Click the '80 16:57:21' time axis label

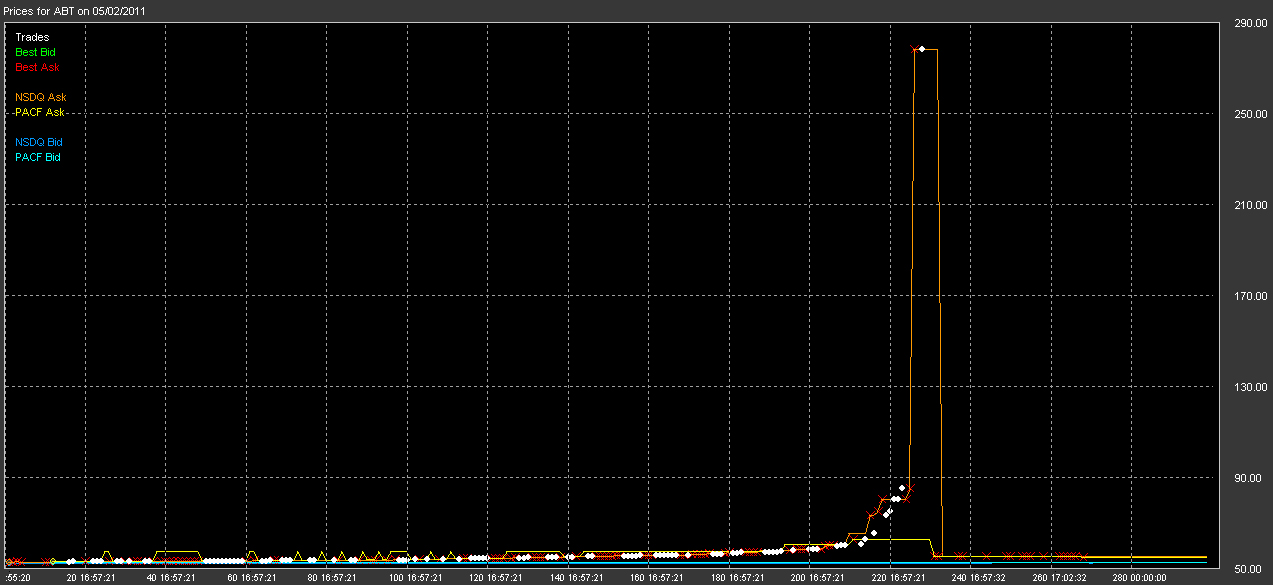tap(334, 577)
